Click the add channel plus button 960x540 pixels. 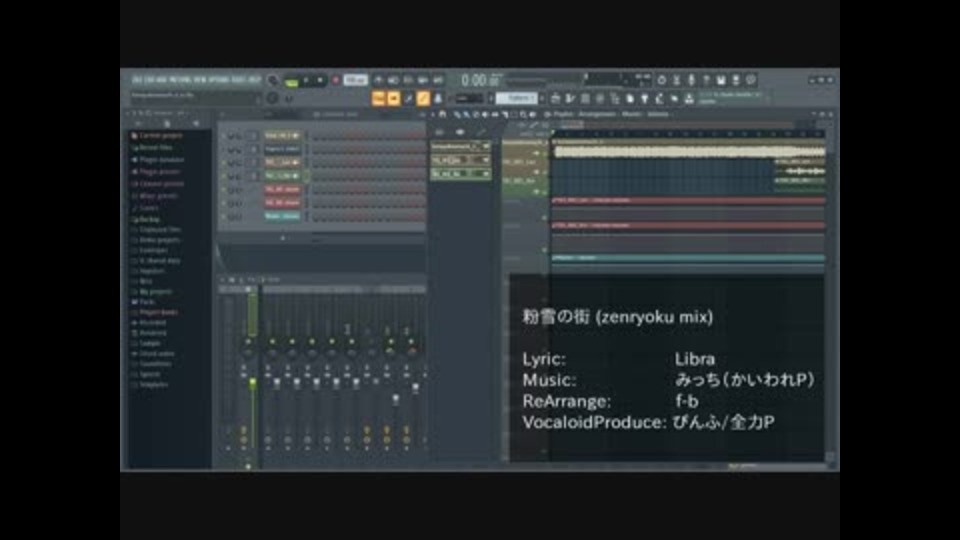(x=282, y=238)
